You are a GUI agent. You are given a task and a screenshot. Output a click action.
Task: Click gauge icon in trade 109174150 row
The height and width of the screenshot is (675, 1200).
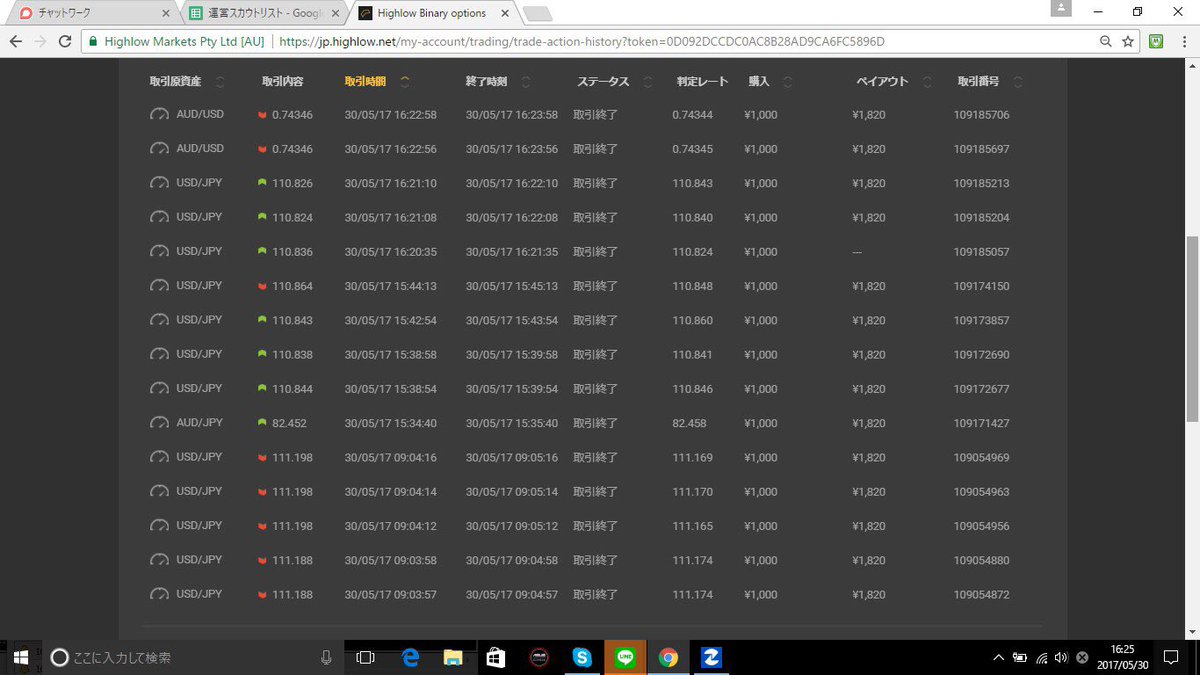159,286
